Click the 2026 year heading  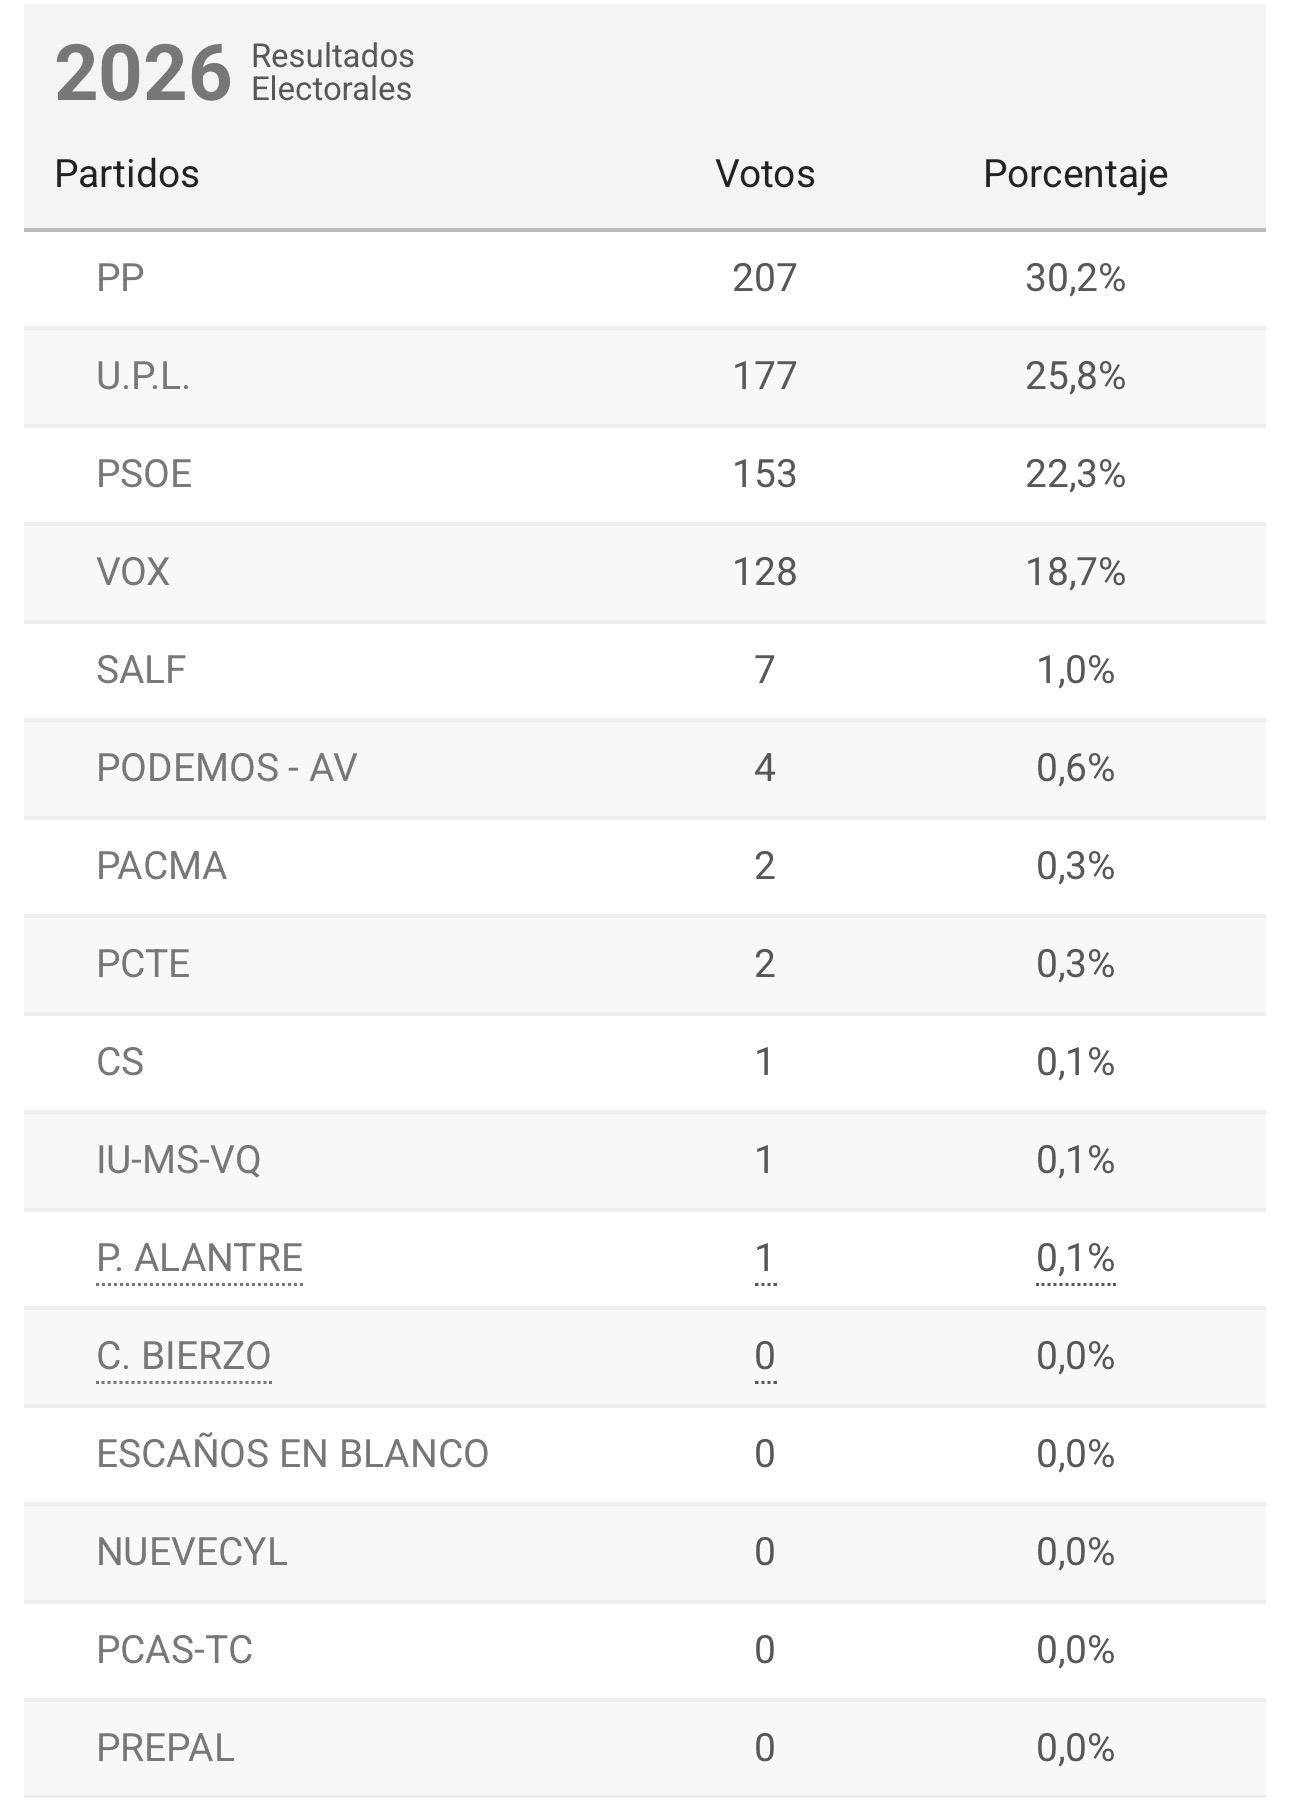coord(142,74)
